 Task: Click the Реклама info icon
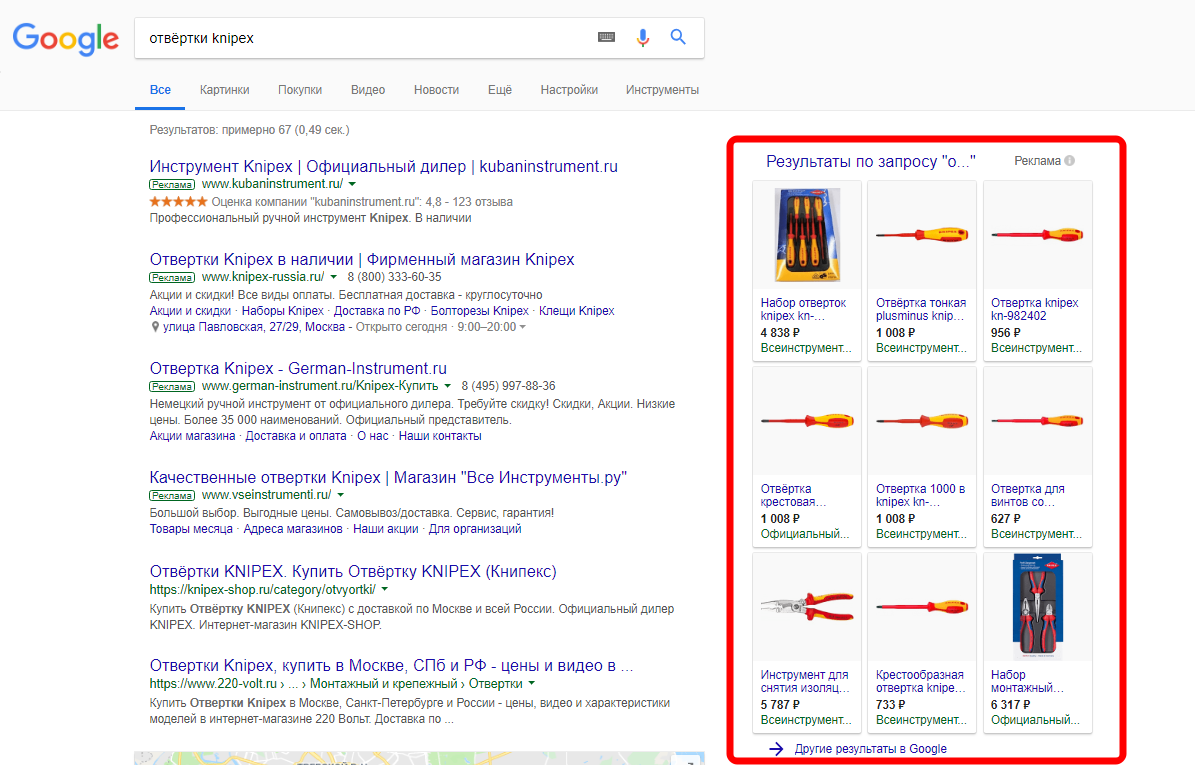point(1069,161)
